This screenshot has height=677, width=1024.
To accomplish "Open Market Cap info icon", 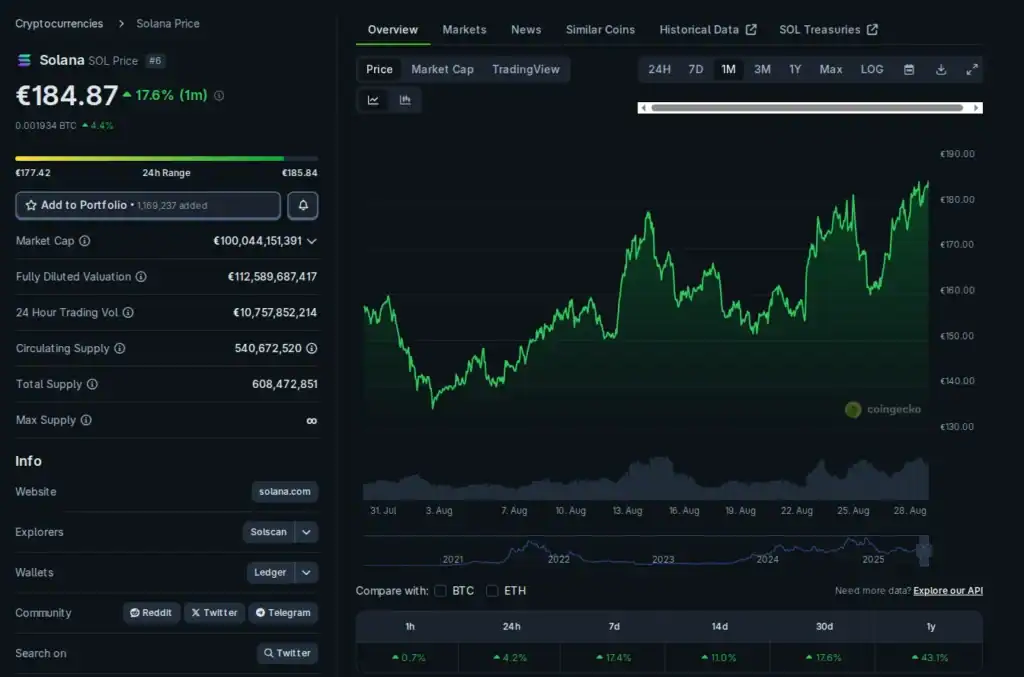I will point(85,241).
